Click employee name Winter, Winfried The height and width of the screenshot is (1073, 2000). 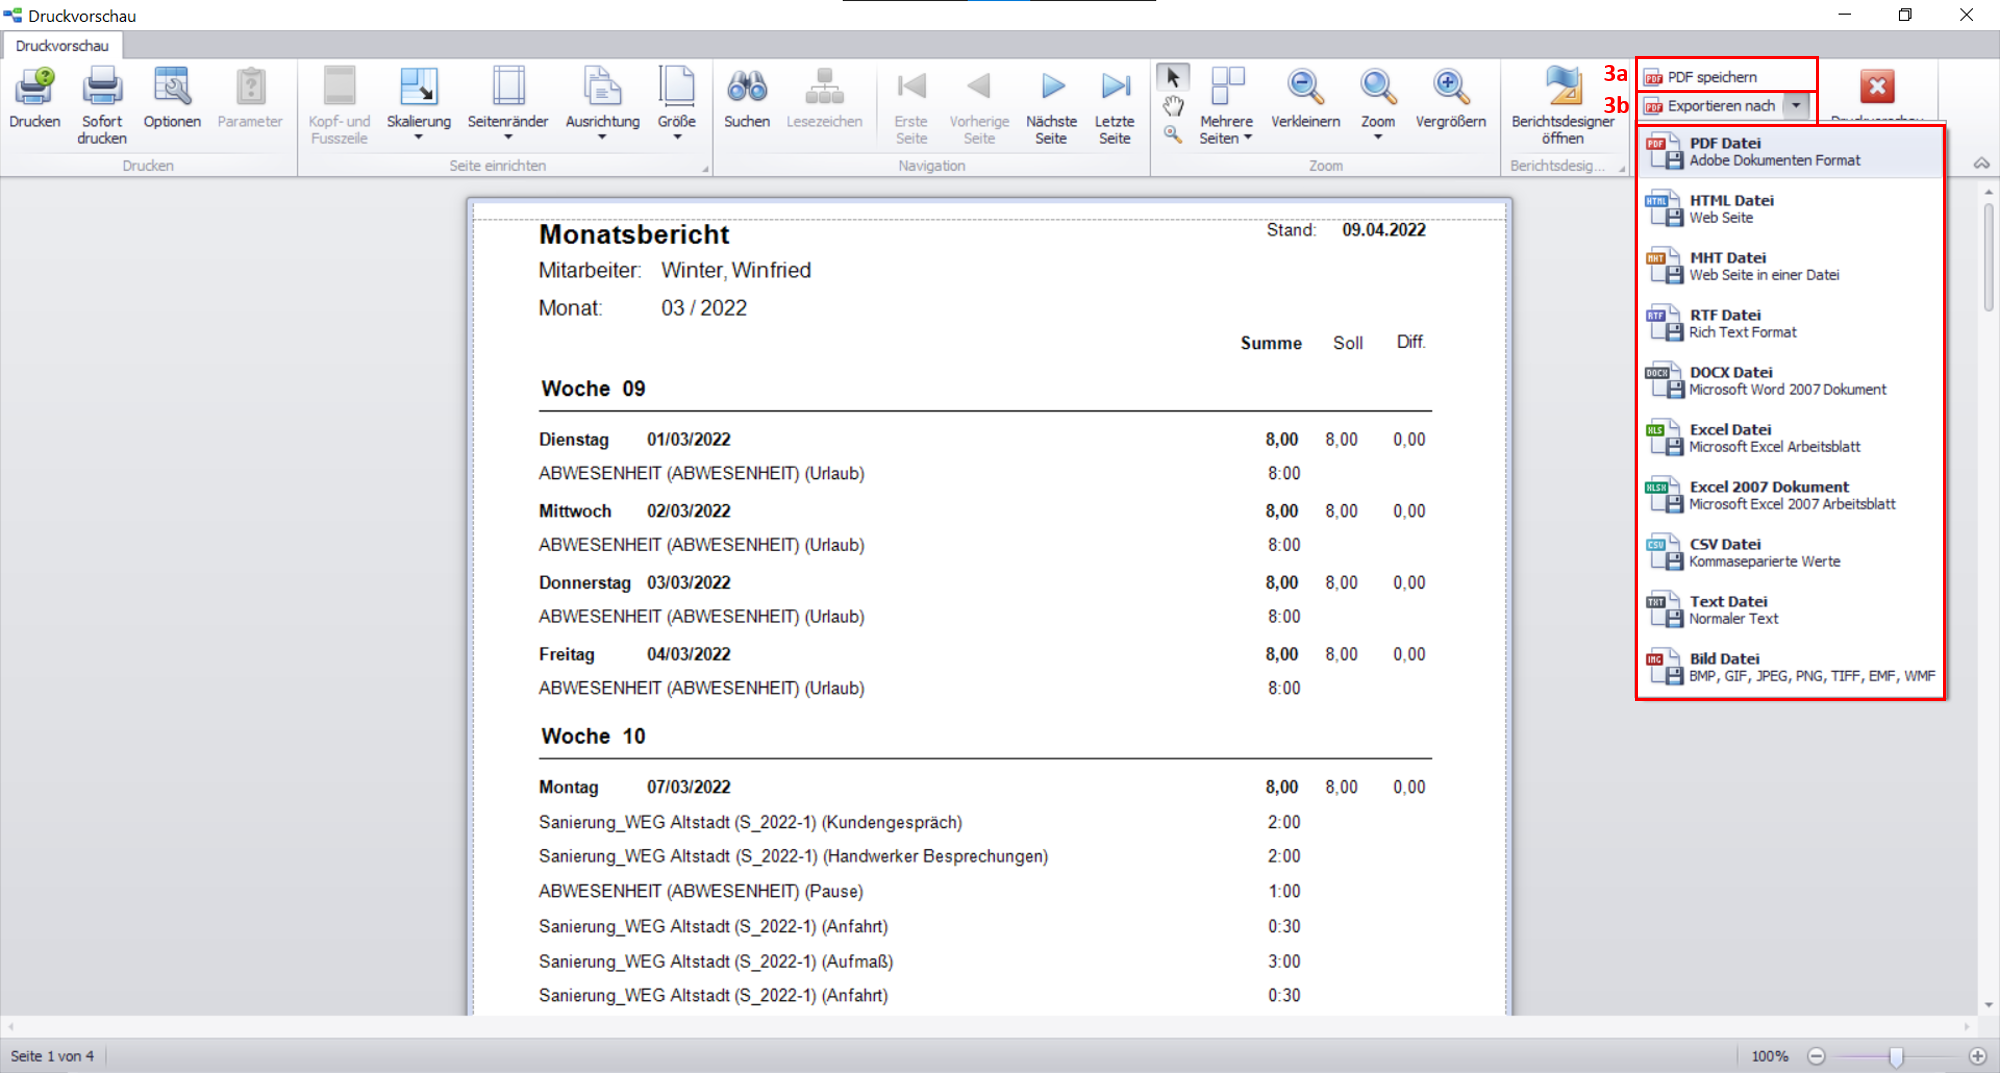point(736,270)
